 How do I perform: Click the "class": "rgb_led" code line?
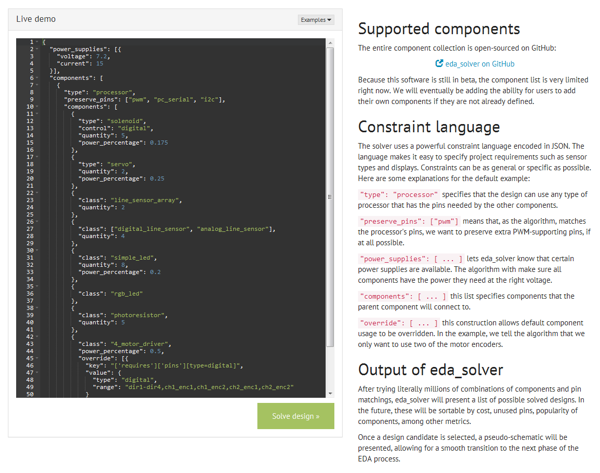pos(111,294)
